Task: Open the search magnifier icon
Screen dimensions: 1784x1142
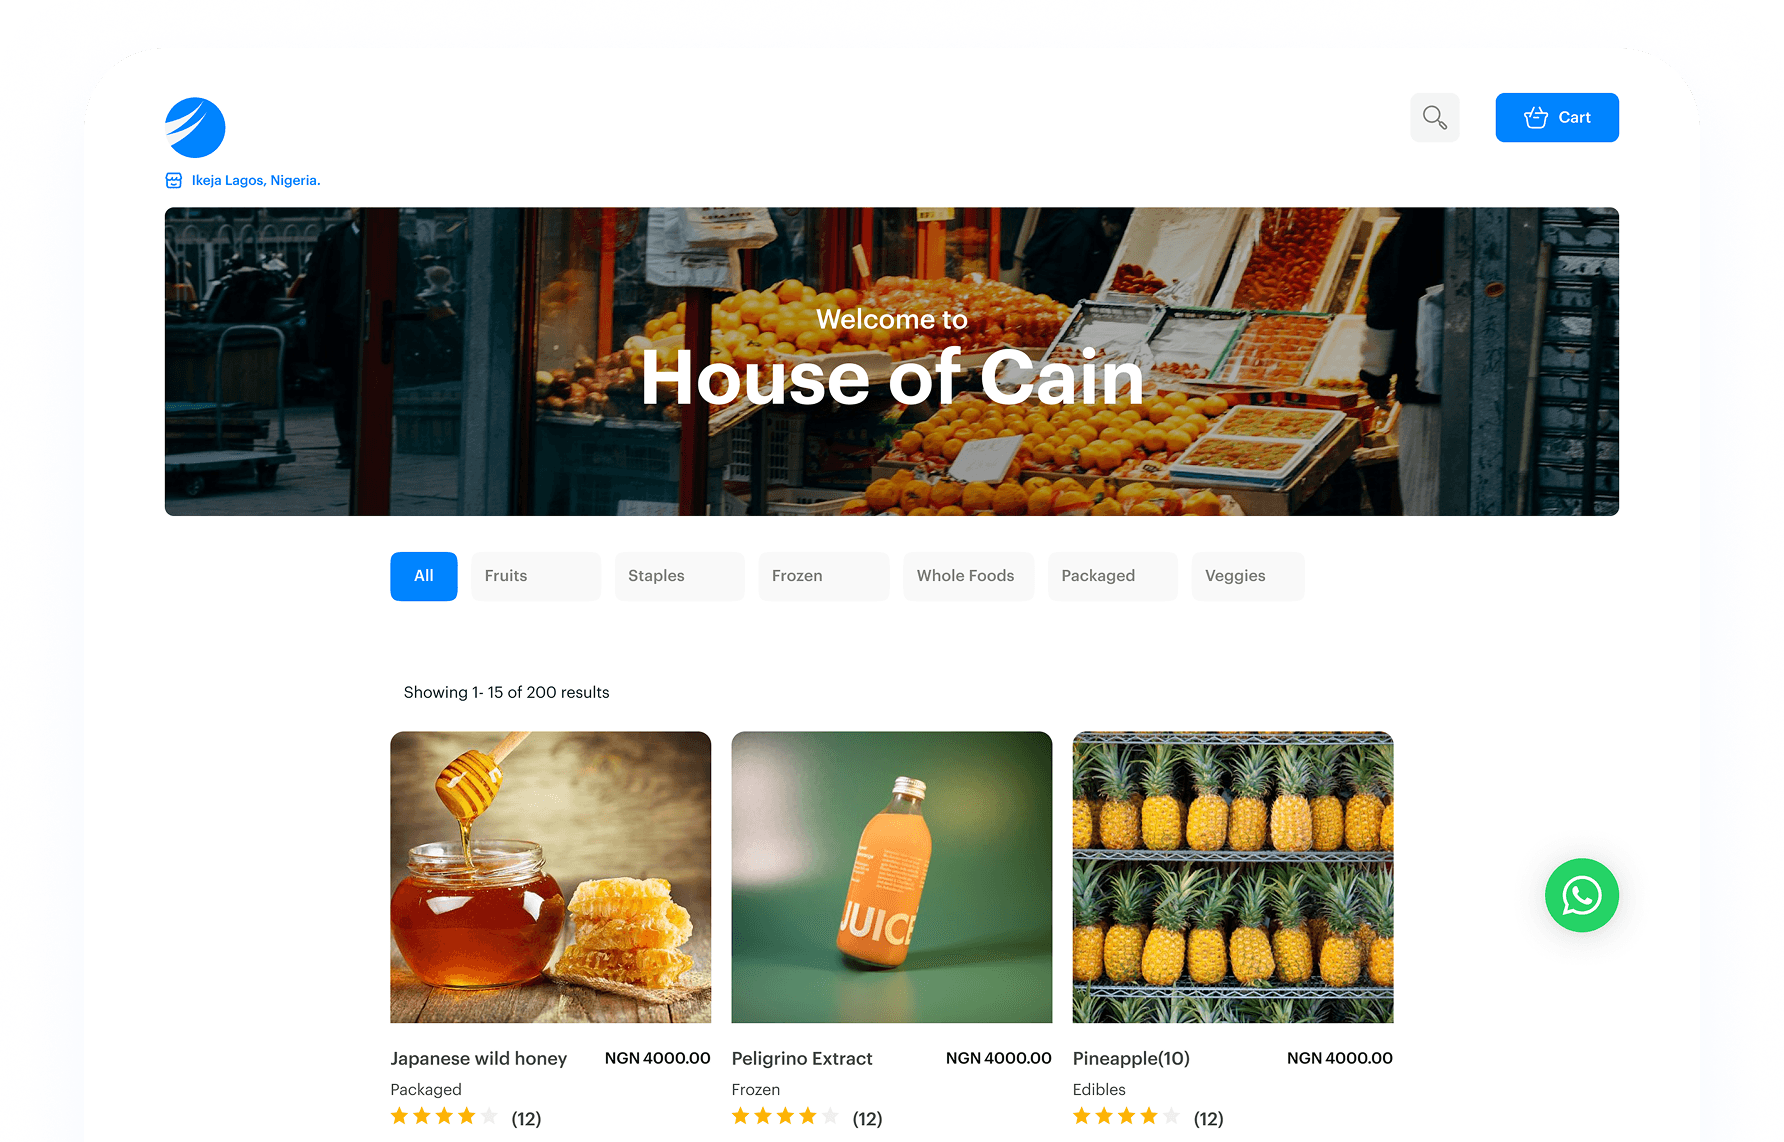Action: coord(1434,117)
